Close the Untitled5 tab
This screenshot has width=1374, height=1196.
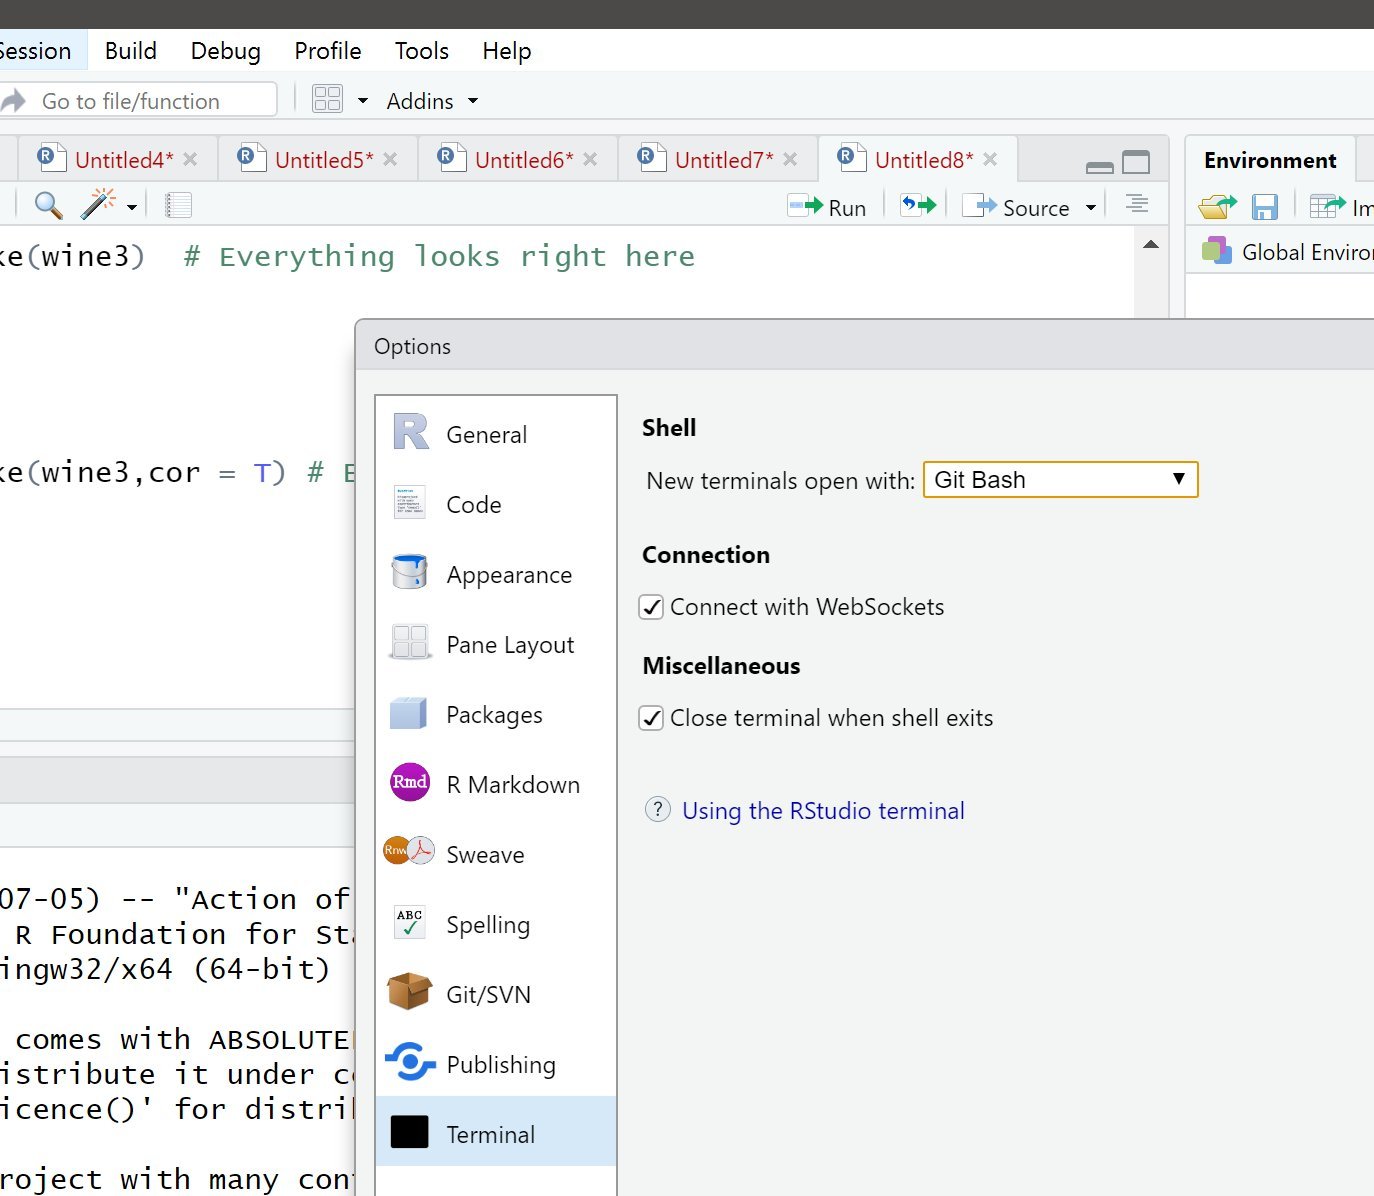click(x=390, y=159)
